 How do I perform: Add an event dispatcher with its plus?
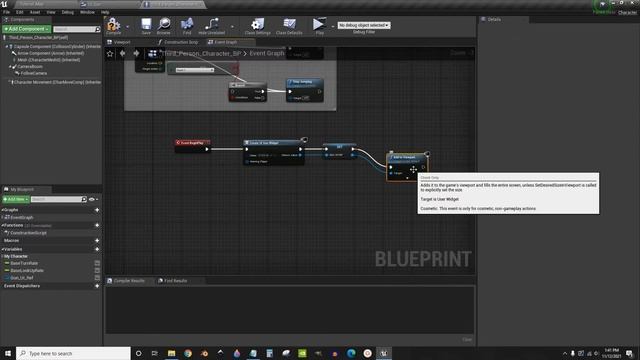[x=97, y=286]
